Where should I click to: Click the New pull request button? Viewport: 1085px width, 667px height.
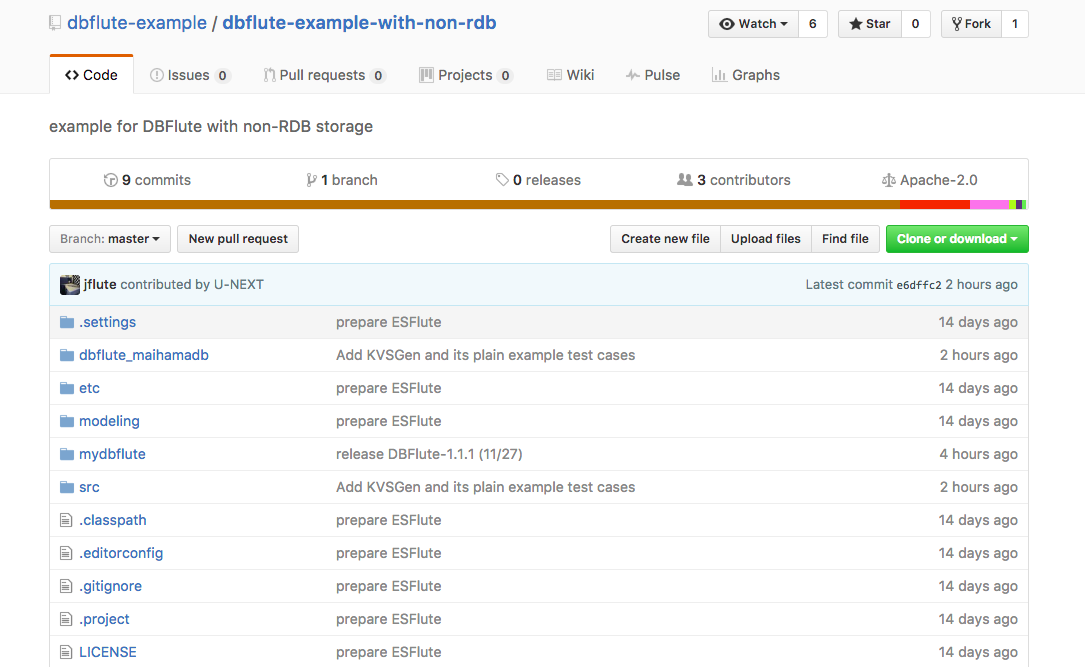click(x=238, y=239)
